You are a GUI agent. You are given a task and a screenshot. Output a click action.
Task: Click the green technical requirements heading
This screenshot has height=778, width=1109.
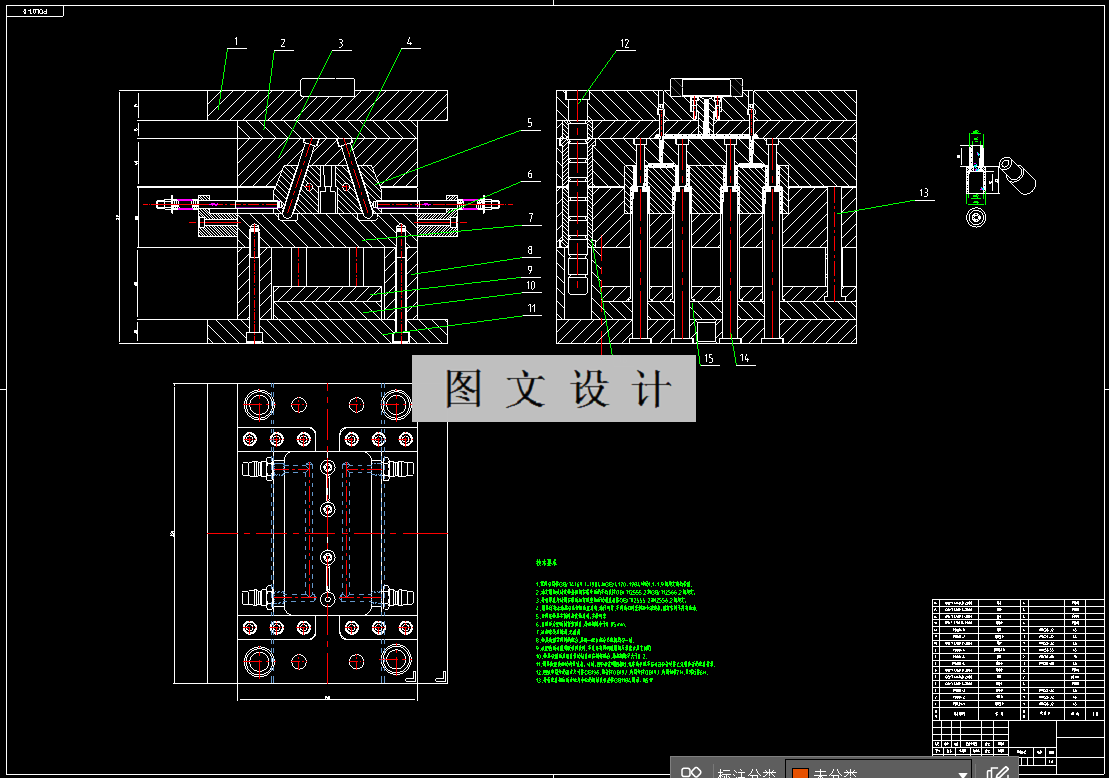[x=546, y=562]
